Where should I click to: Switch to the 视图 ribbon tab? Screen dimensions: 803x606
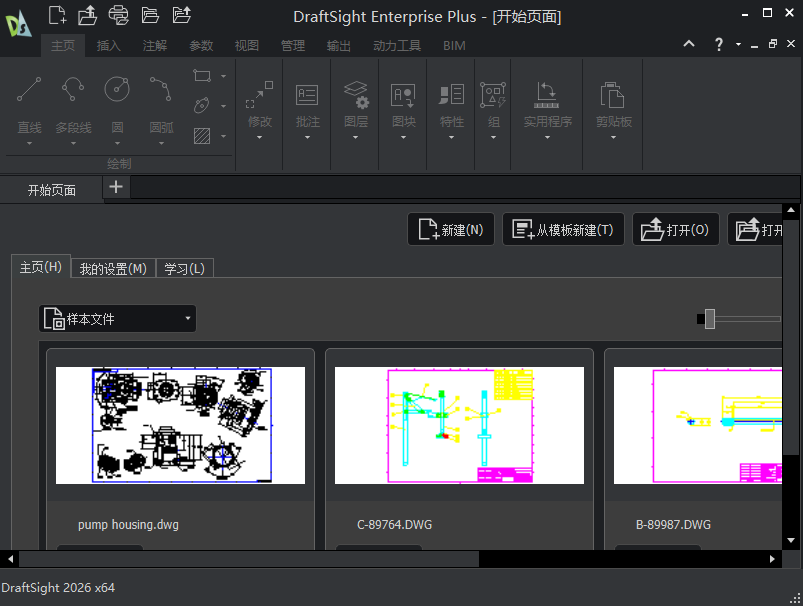pos(246,46)
